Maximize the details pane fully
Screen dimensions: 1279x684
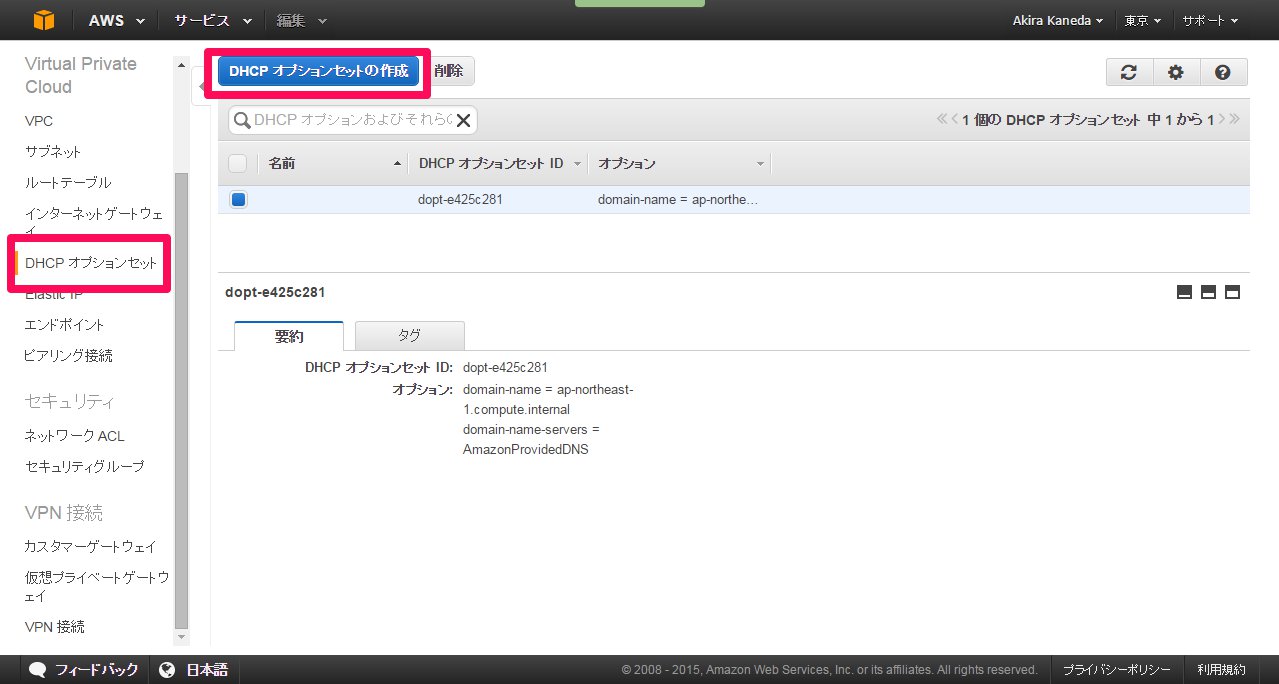(x=1232, y=292)
